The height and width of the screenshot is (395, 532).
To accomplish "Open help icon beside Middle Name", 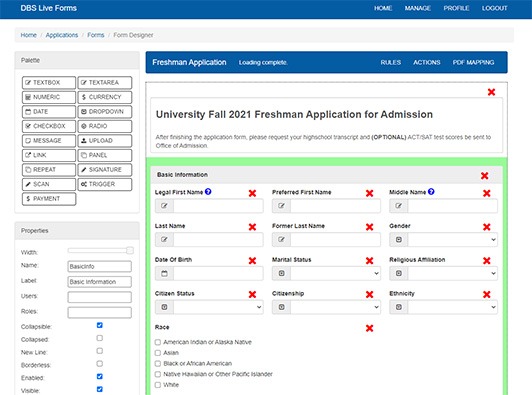I will (431, 192).
